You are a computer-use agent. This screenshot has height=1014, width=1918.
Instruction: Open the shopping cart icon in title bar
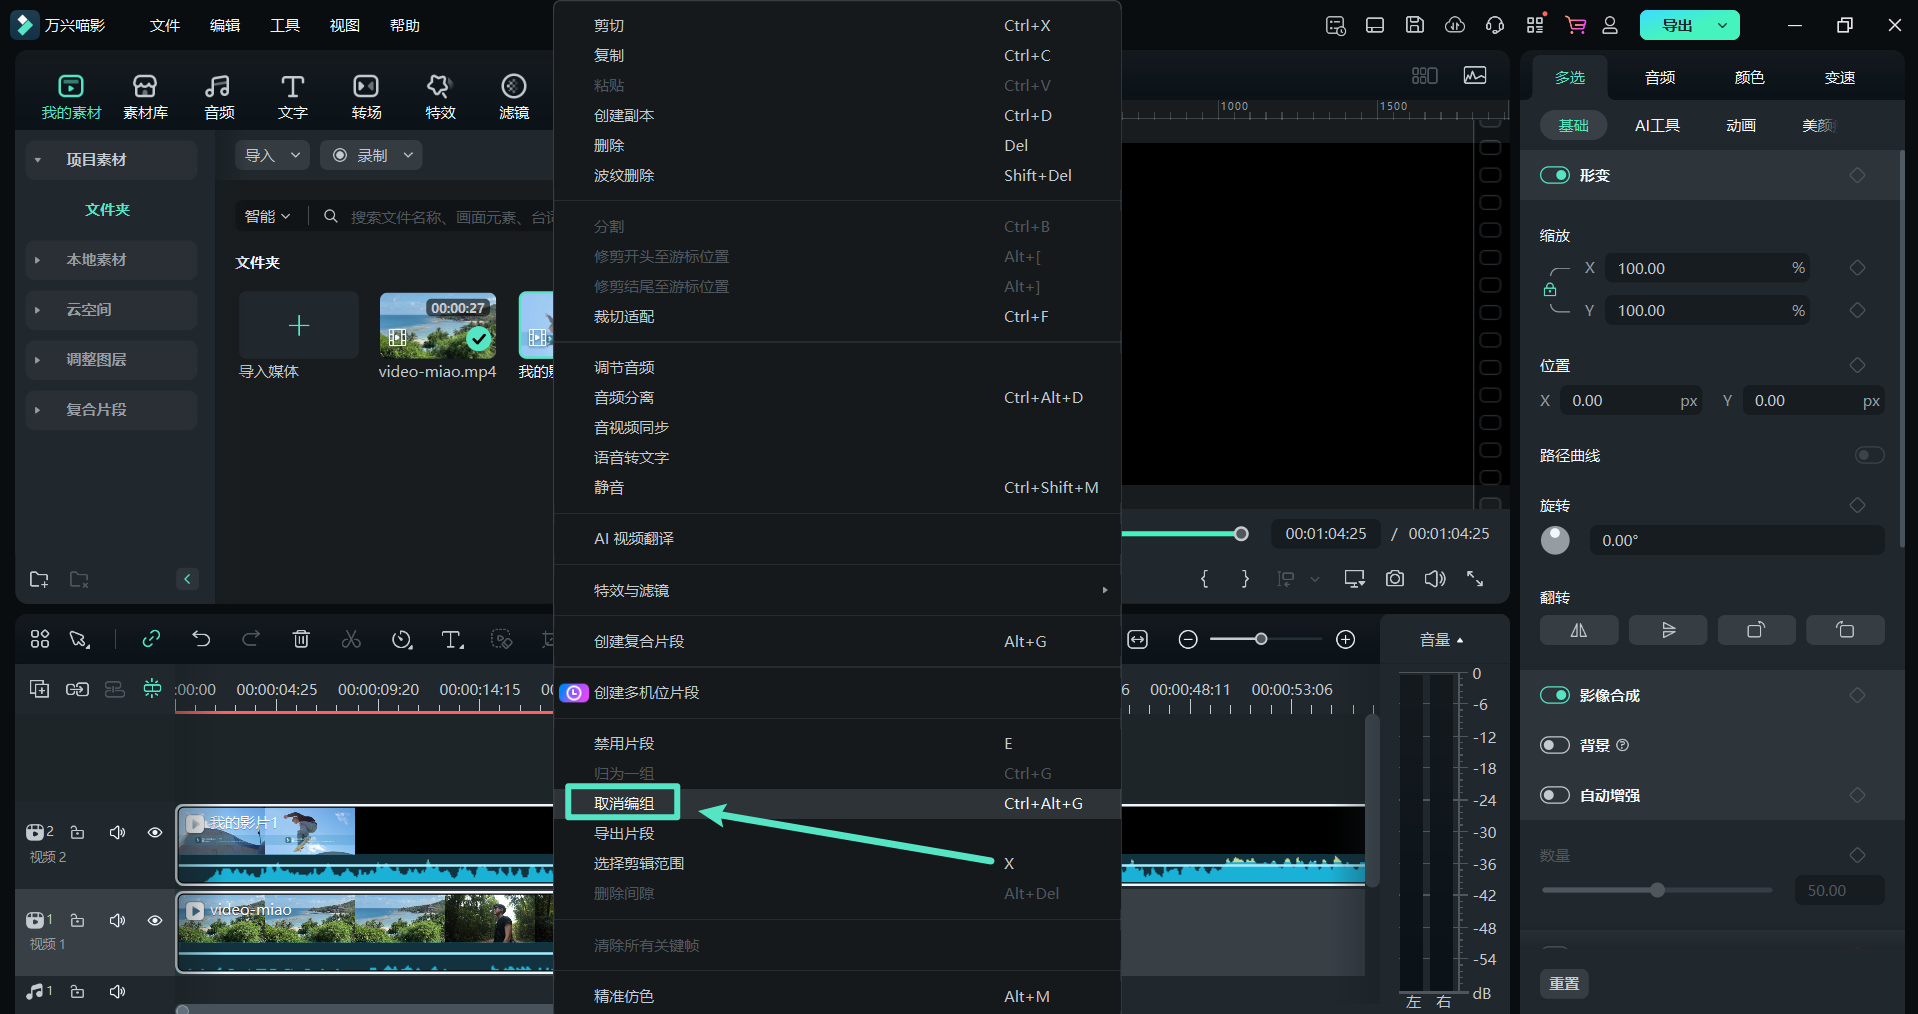coord(1576,25)
